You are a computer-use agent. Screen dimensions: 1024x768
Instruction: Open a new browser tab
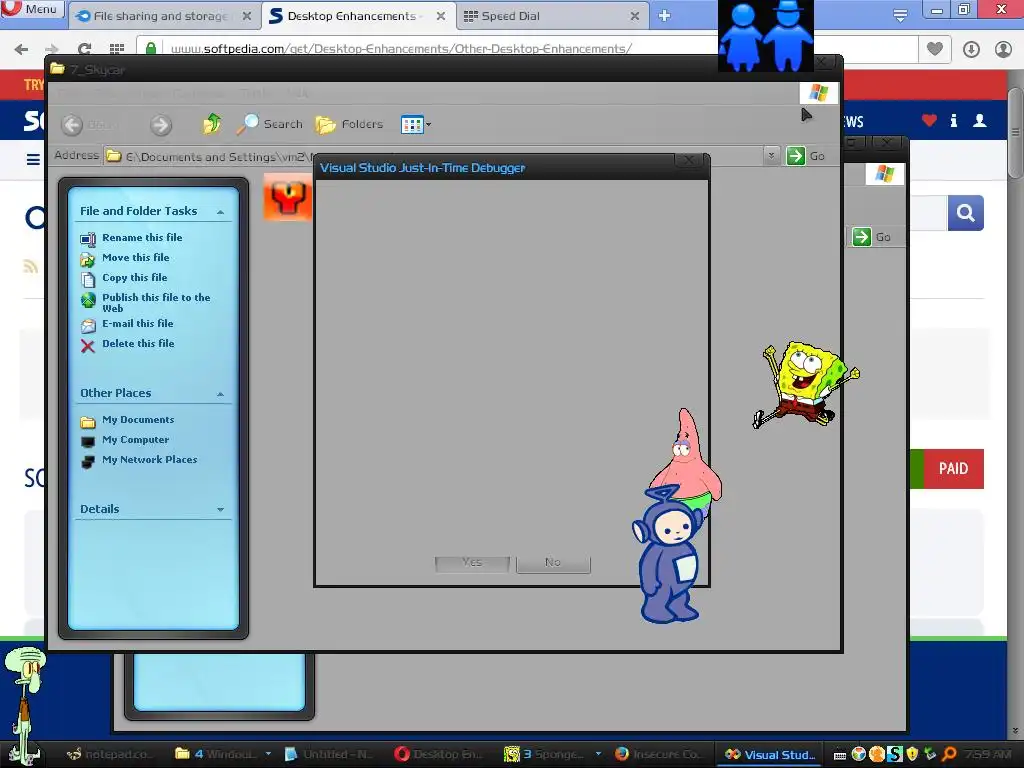(x=664, y=16)
